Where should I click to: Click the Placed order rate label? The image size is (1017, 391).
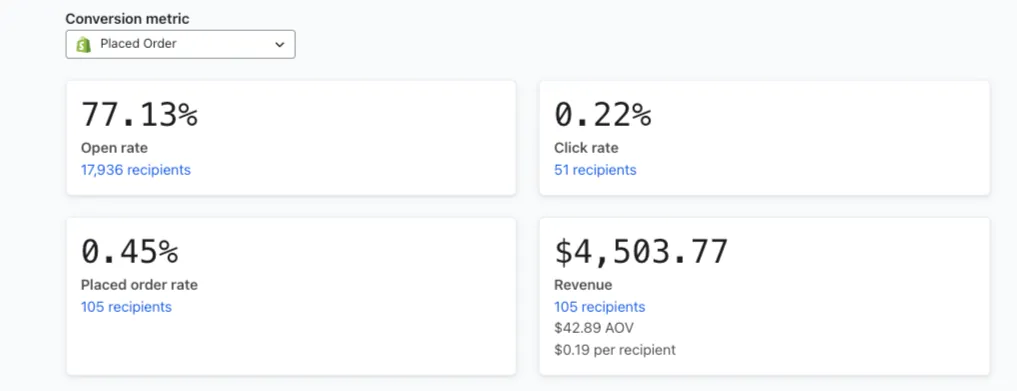139,285
